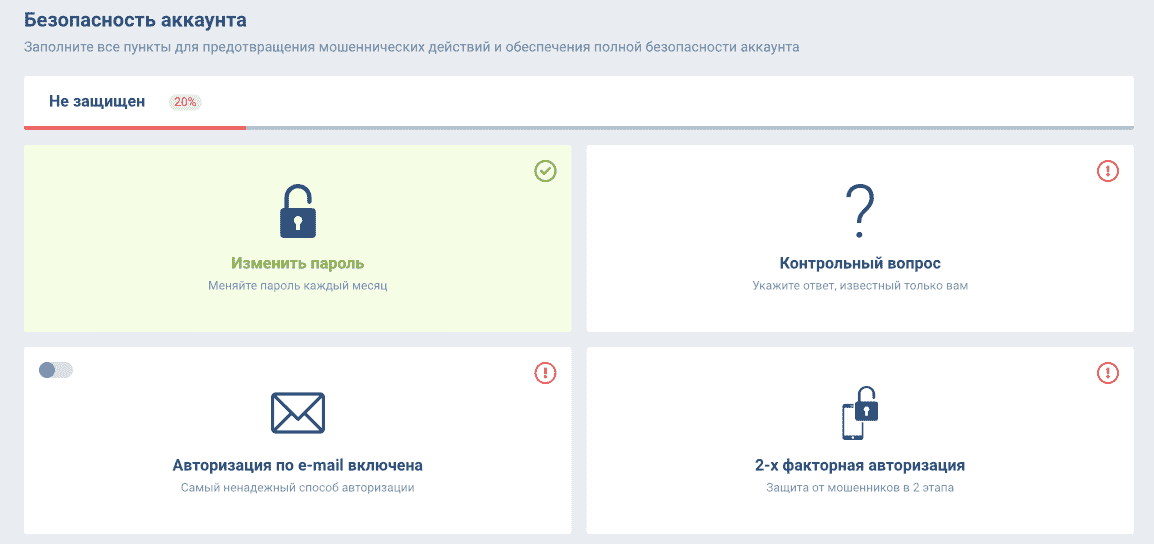Click text Укажите ответ, известный только вам
The image size is (1154, 544).
(860, 286)
